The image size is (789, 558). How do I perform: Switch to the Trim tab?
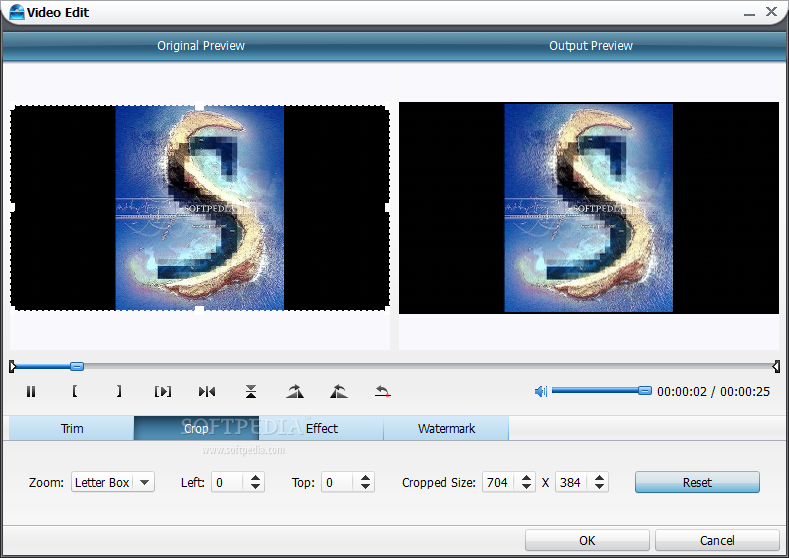pos(71,428)
